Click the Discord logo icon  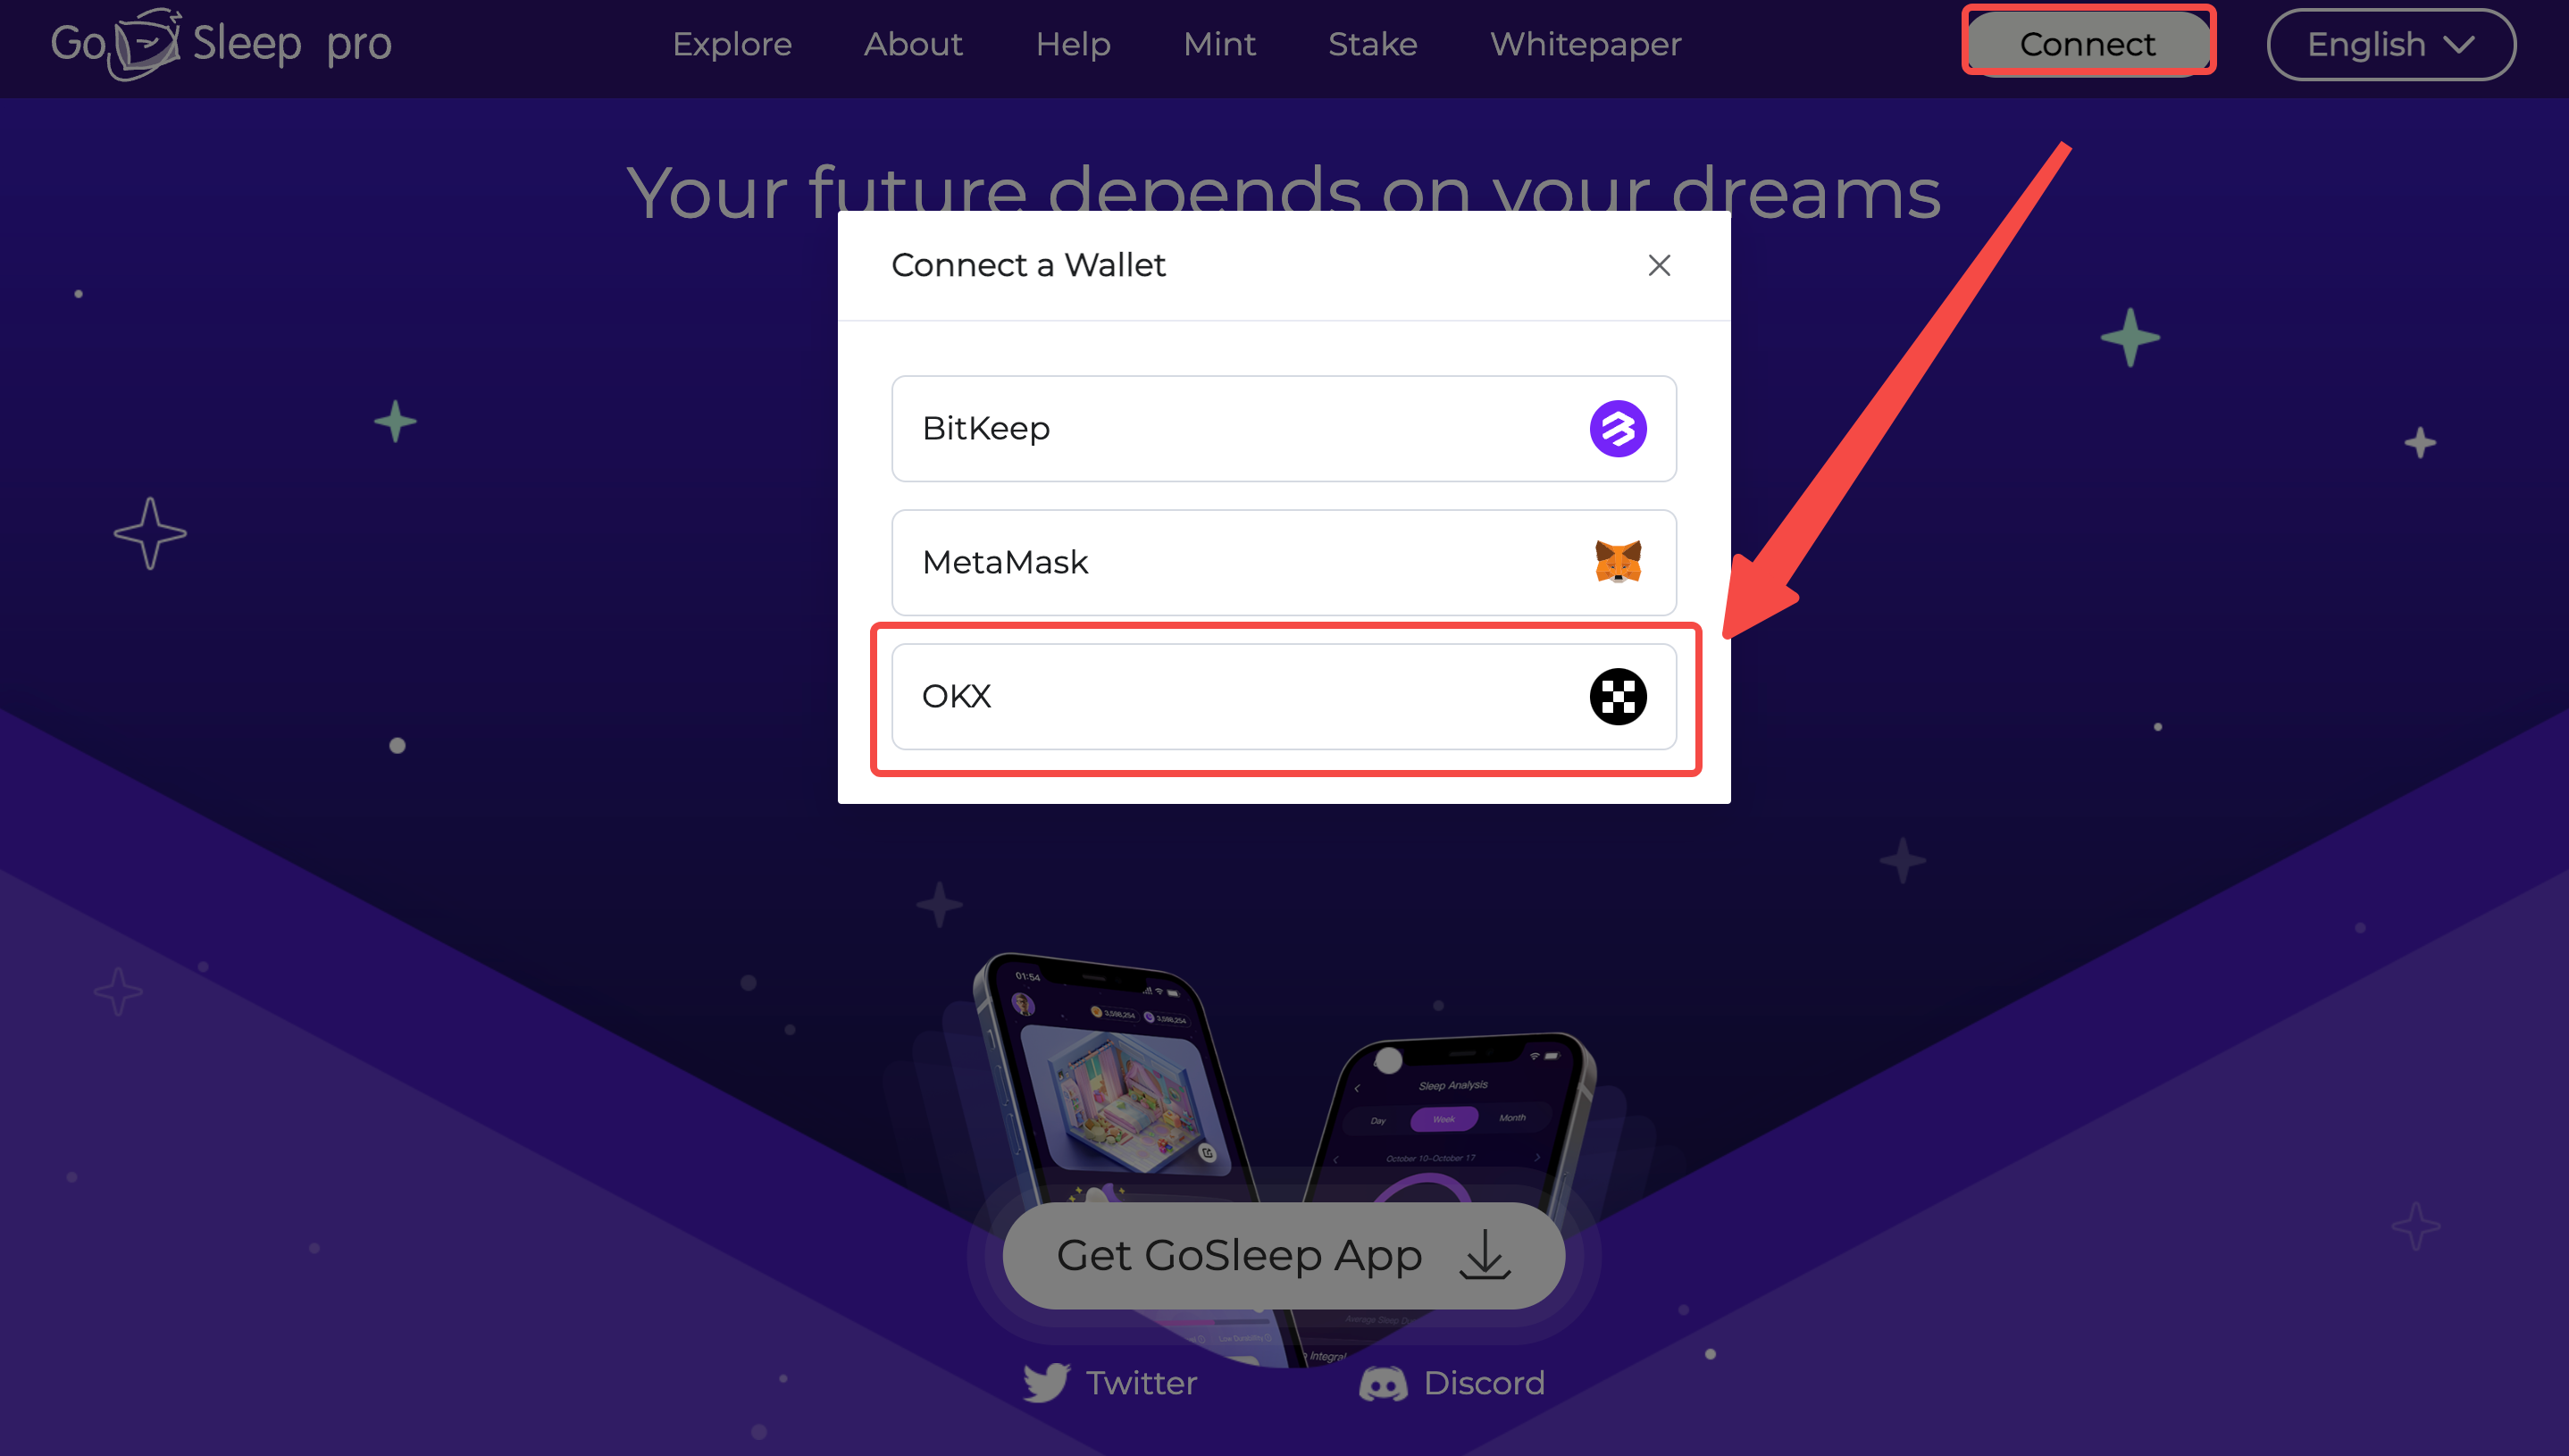(1383, 1384)
